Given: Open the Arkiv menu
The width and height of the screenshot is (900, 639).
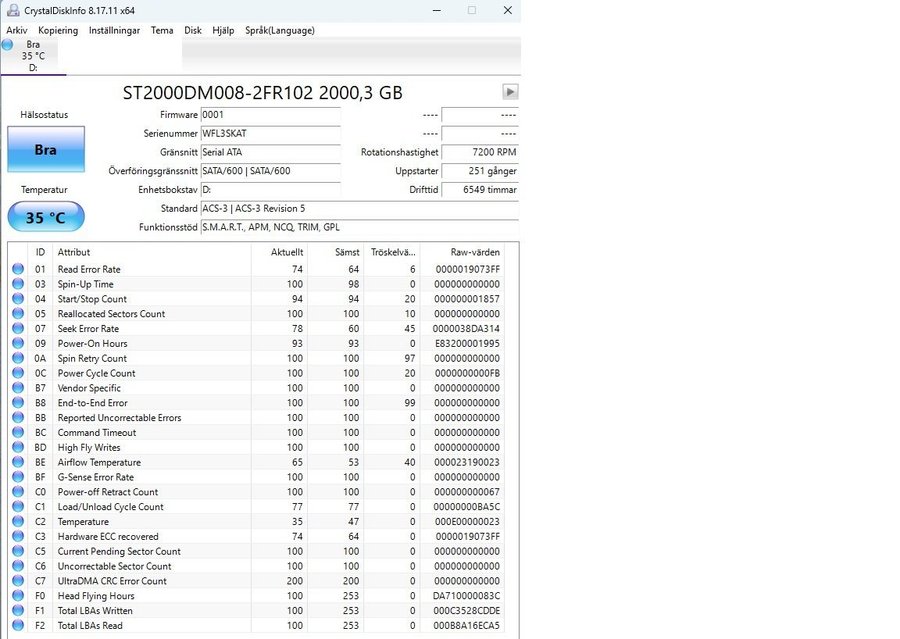Looking at the screenshot, I should click(17, 30).
